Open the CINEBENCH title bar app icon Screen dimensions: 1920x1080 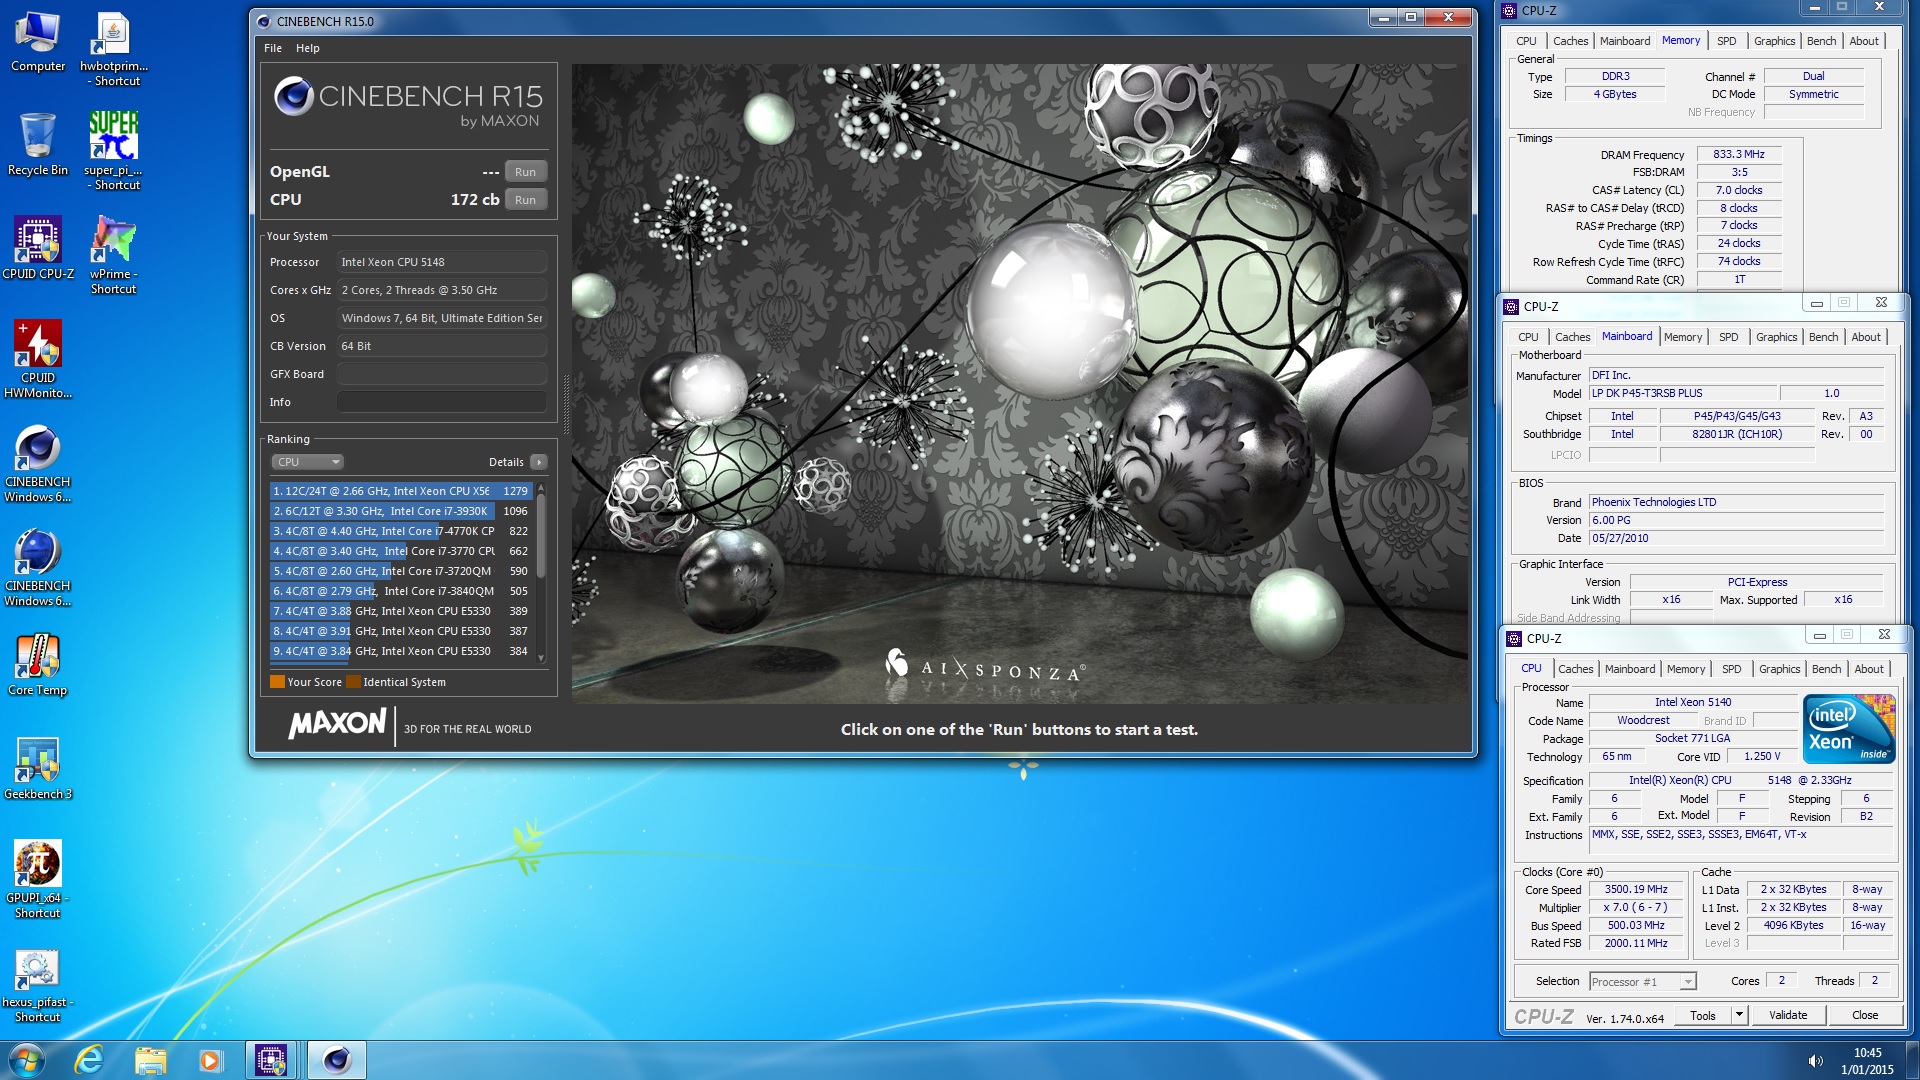pyautogui.click(x=264, y=21)
